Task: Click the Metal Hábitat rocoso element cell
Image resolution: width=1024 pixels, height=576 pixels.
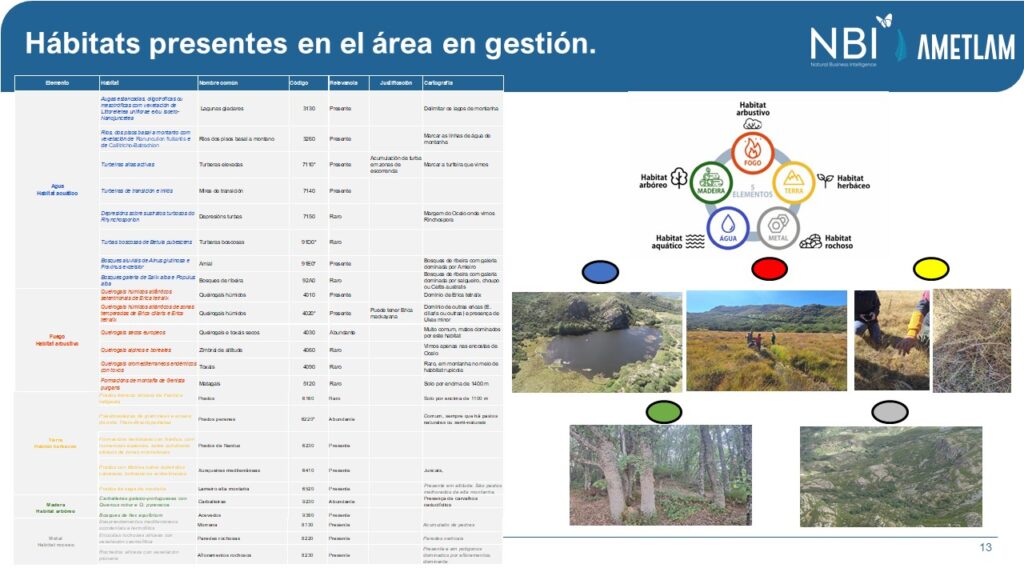Action: point(56,541)
